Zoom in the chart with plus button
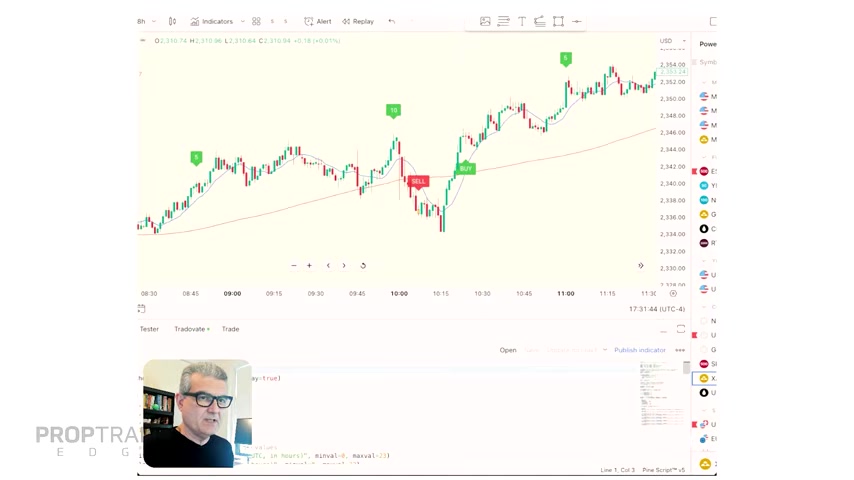The height and width of the screenshot is (480, 854). pos(309,265)
